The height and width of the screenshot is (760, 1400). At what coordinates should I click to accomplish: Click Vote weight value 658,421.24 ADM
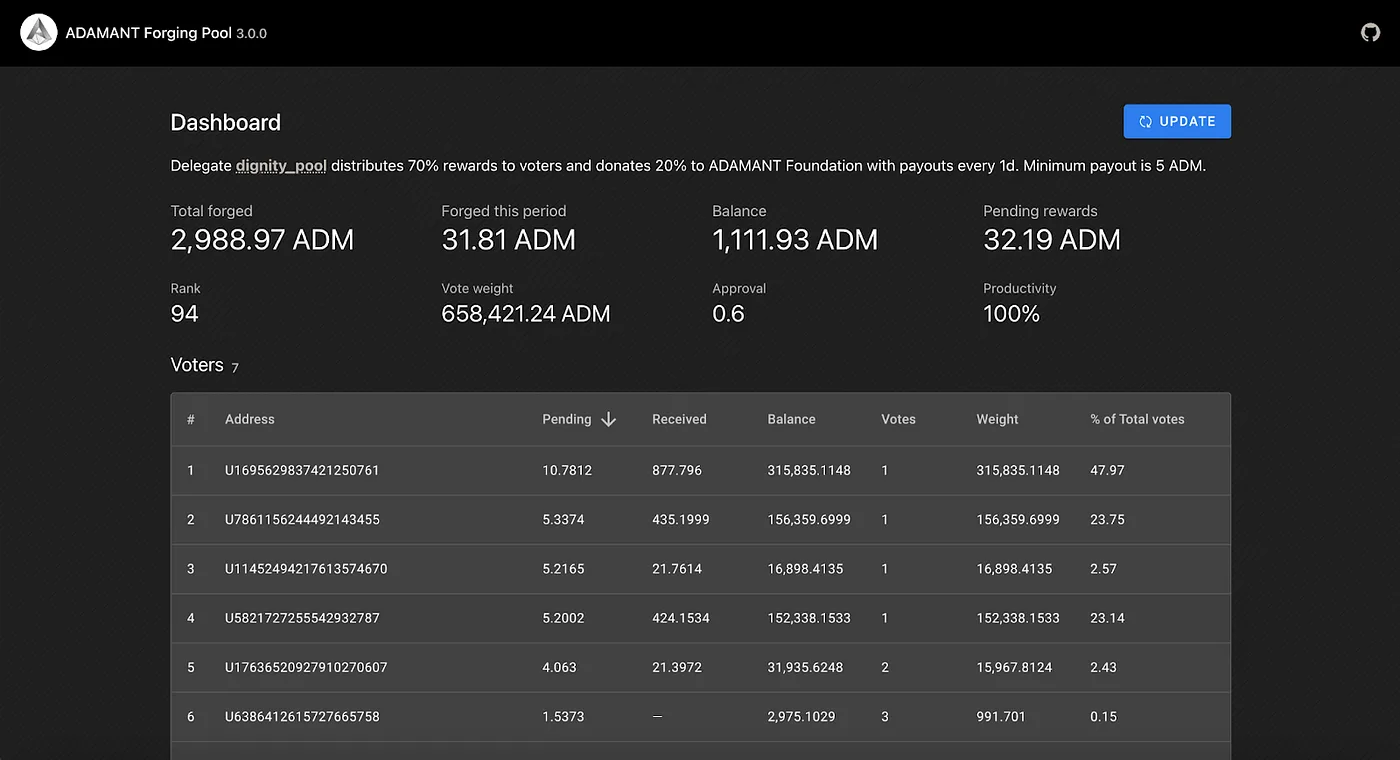[x=526, y=314]
